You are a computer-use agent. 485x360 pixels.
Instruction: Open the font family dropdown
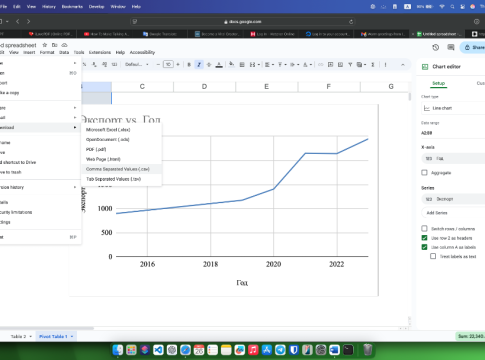[x=136, y=64]
